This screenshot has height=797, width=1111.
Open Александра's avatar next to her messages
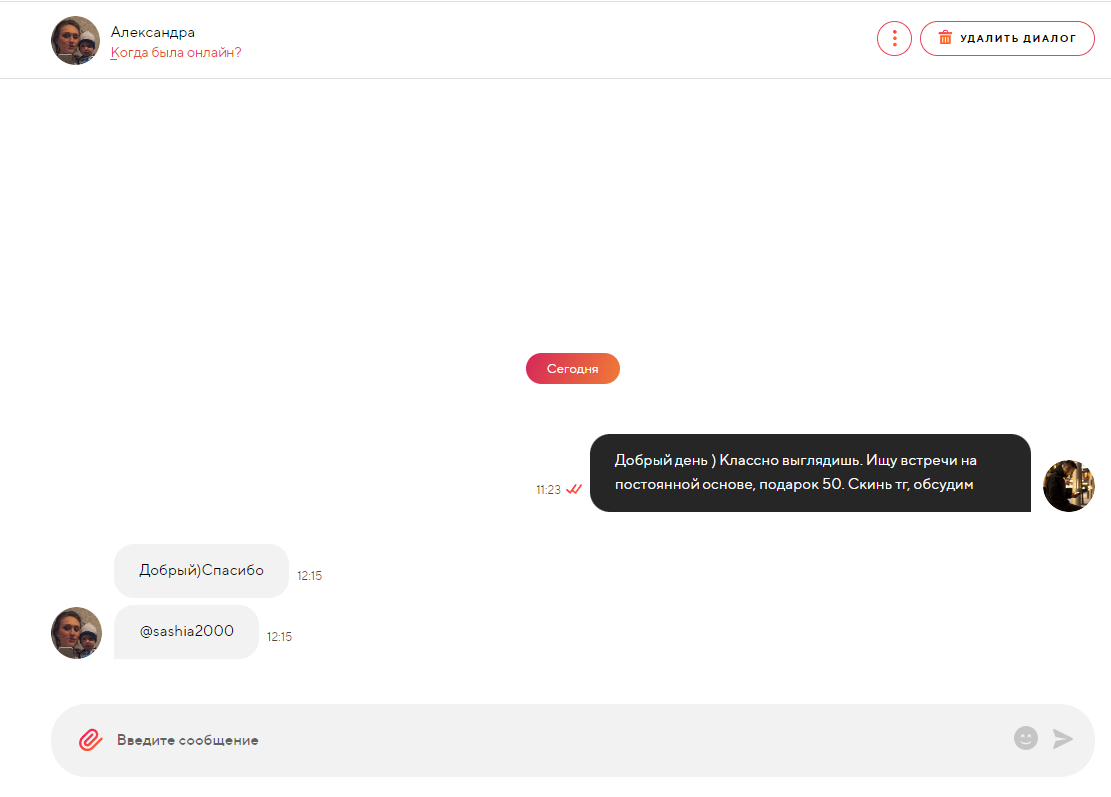pyautogui.click(x=77, y=633)
